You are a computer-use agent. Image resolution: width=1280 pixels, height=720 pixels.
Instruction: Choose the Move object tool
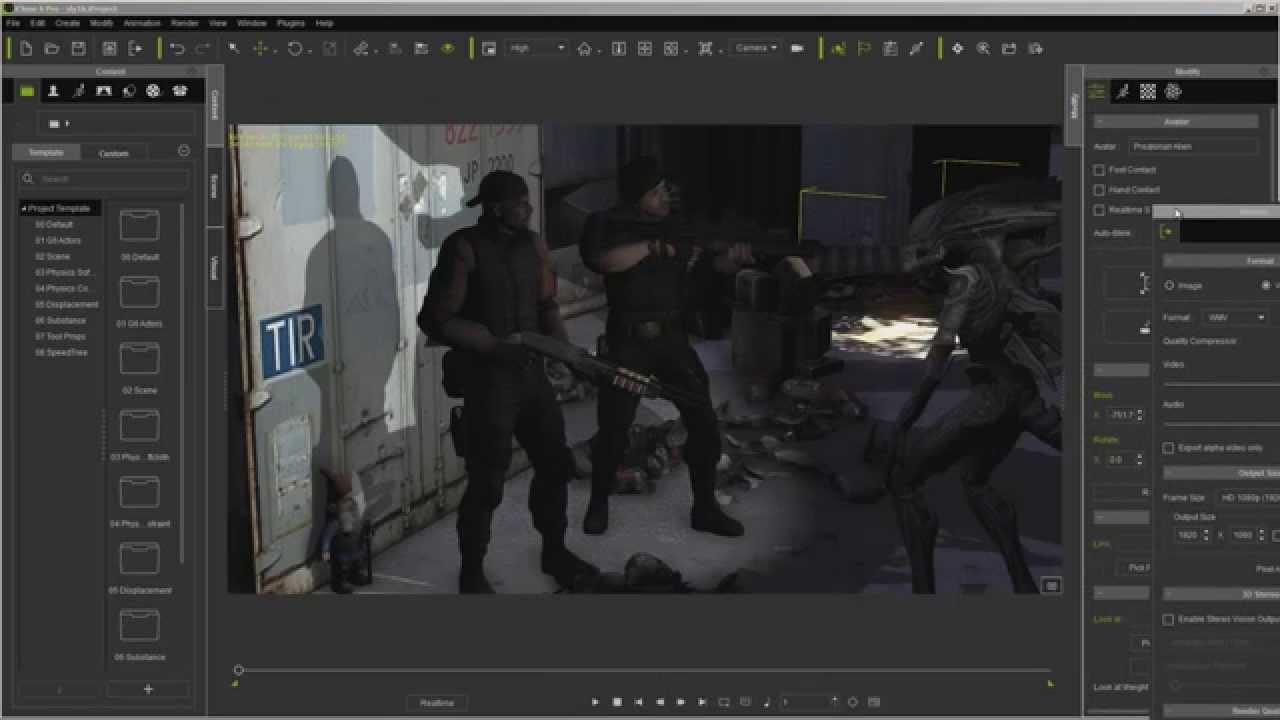[260, 48]
